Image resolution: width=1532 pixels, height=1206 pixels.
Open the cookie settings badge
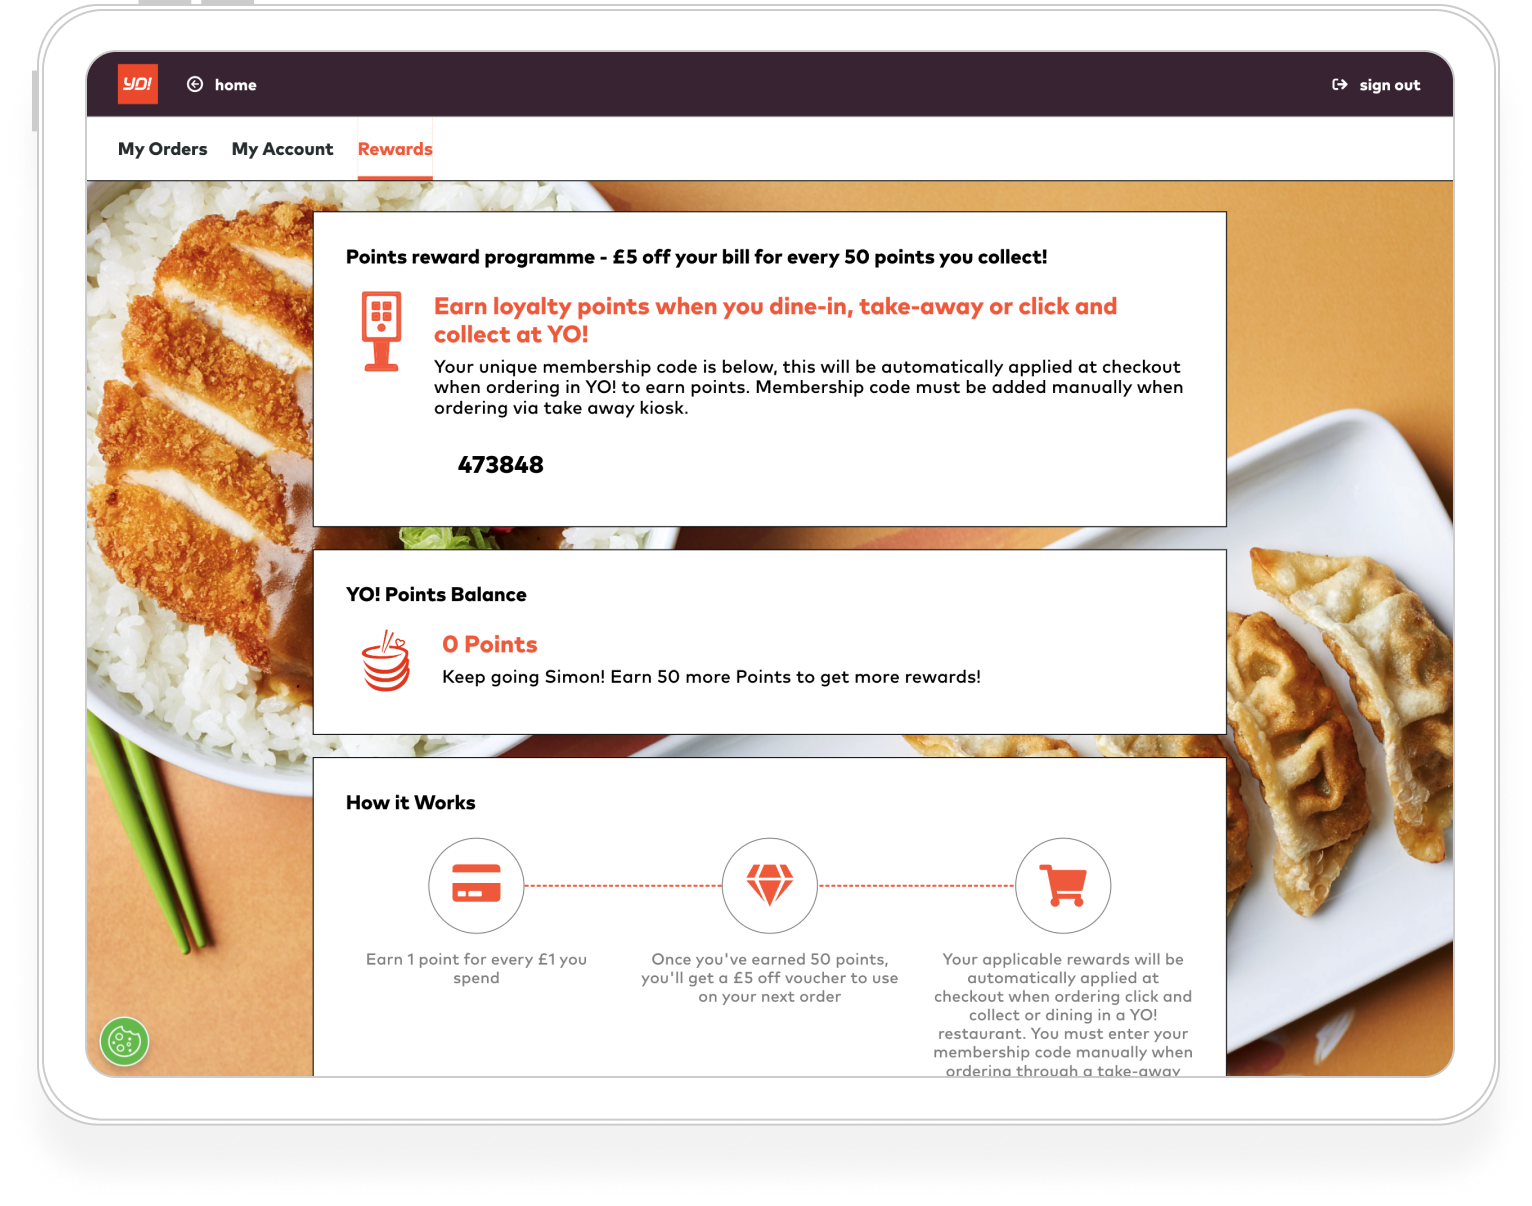point(124,1042)
